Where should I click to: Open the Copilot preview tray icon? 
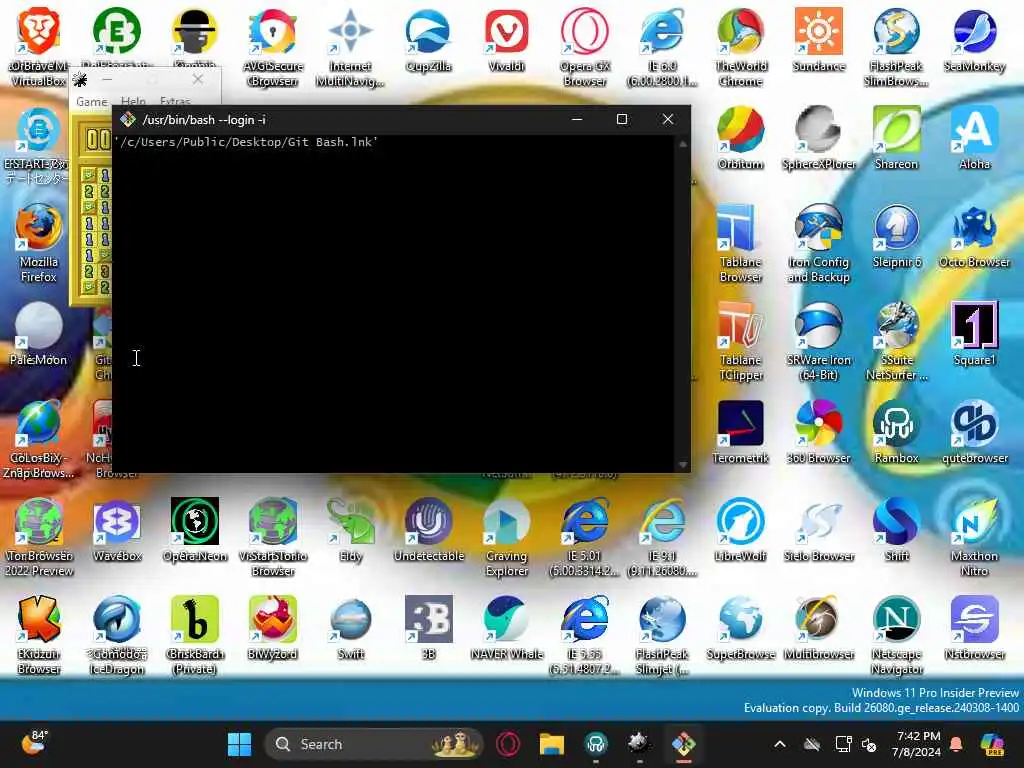(x=992, y=744)
